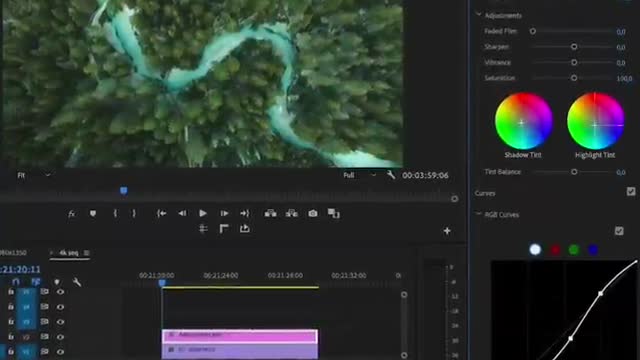The image size is (640, 360).
Task: Collapse the Adjustments section
Action: coord(478,15)
